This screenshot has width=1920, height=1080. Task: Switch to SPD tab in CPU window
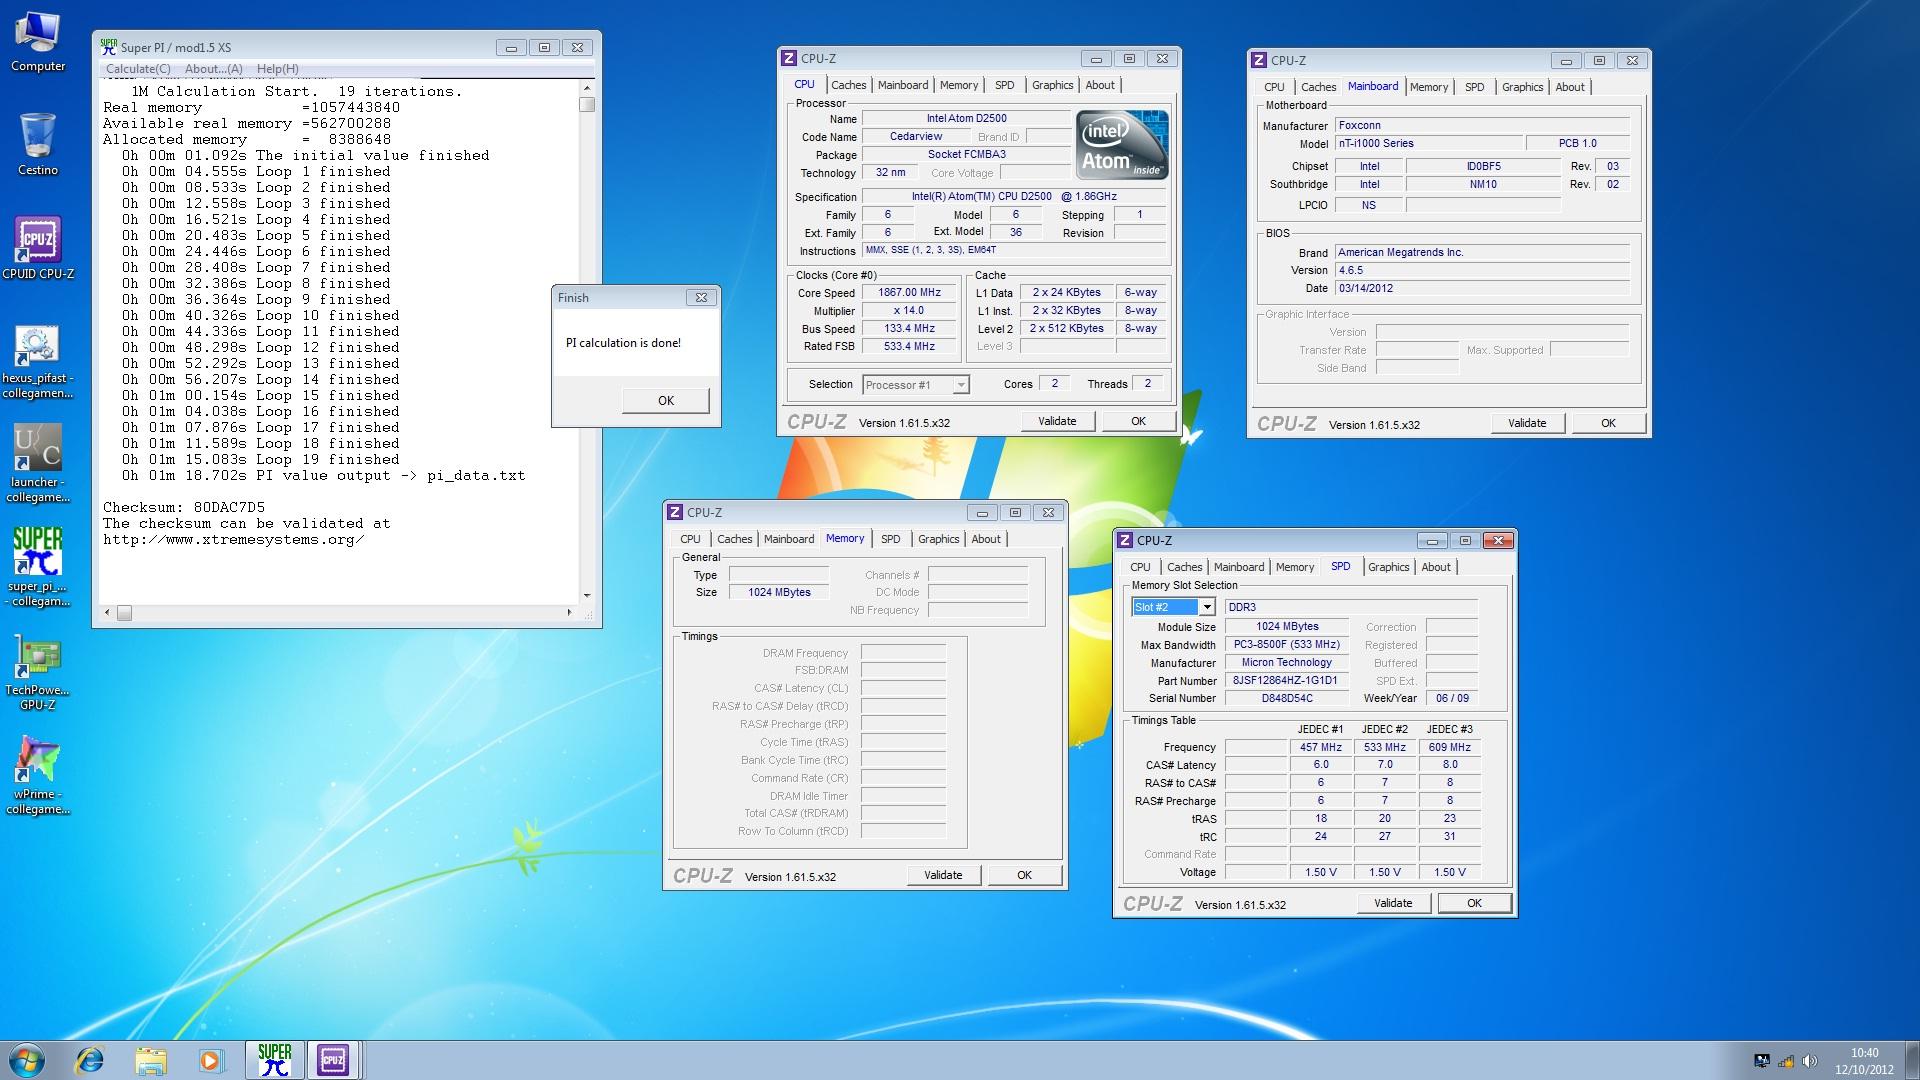click(1005, 85)
